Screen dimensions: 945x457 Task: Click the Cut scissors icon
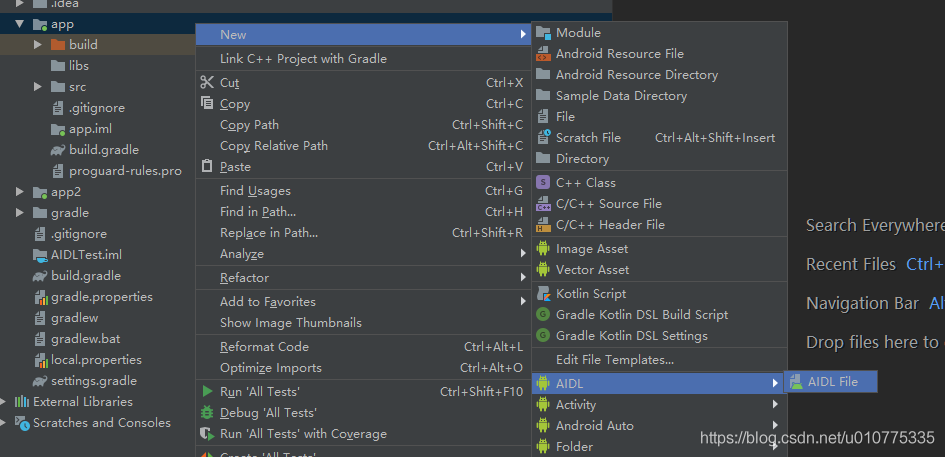click(207, 83)
